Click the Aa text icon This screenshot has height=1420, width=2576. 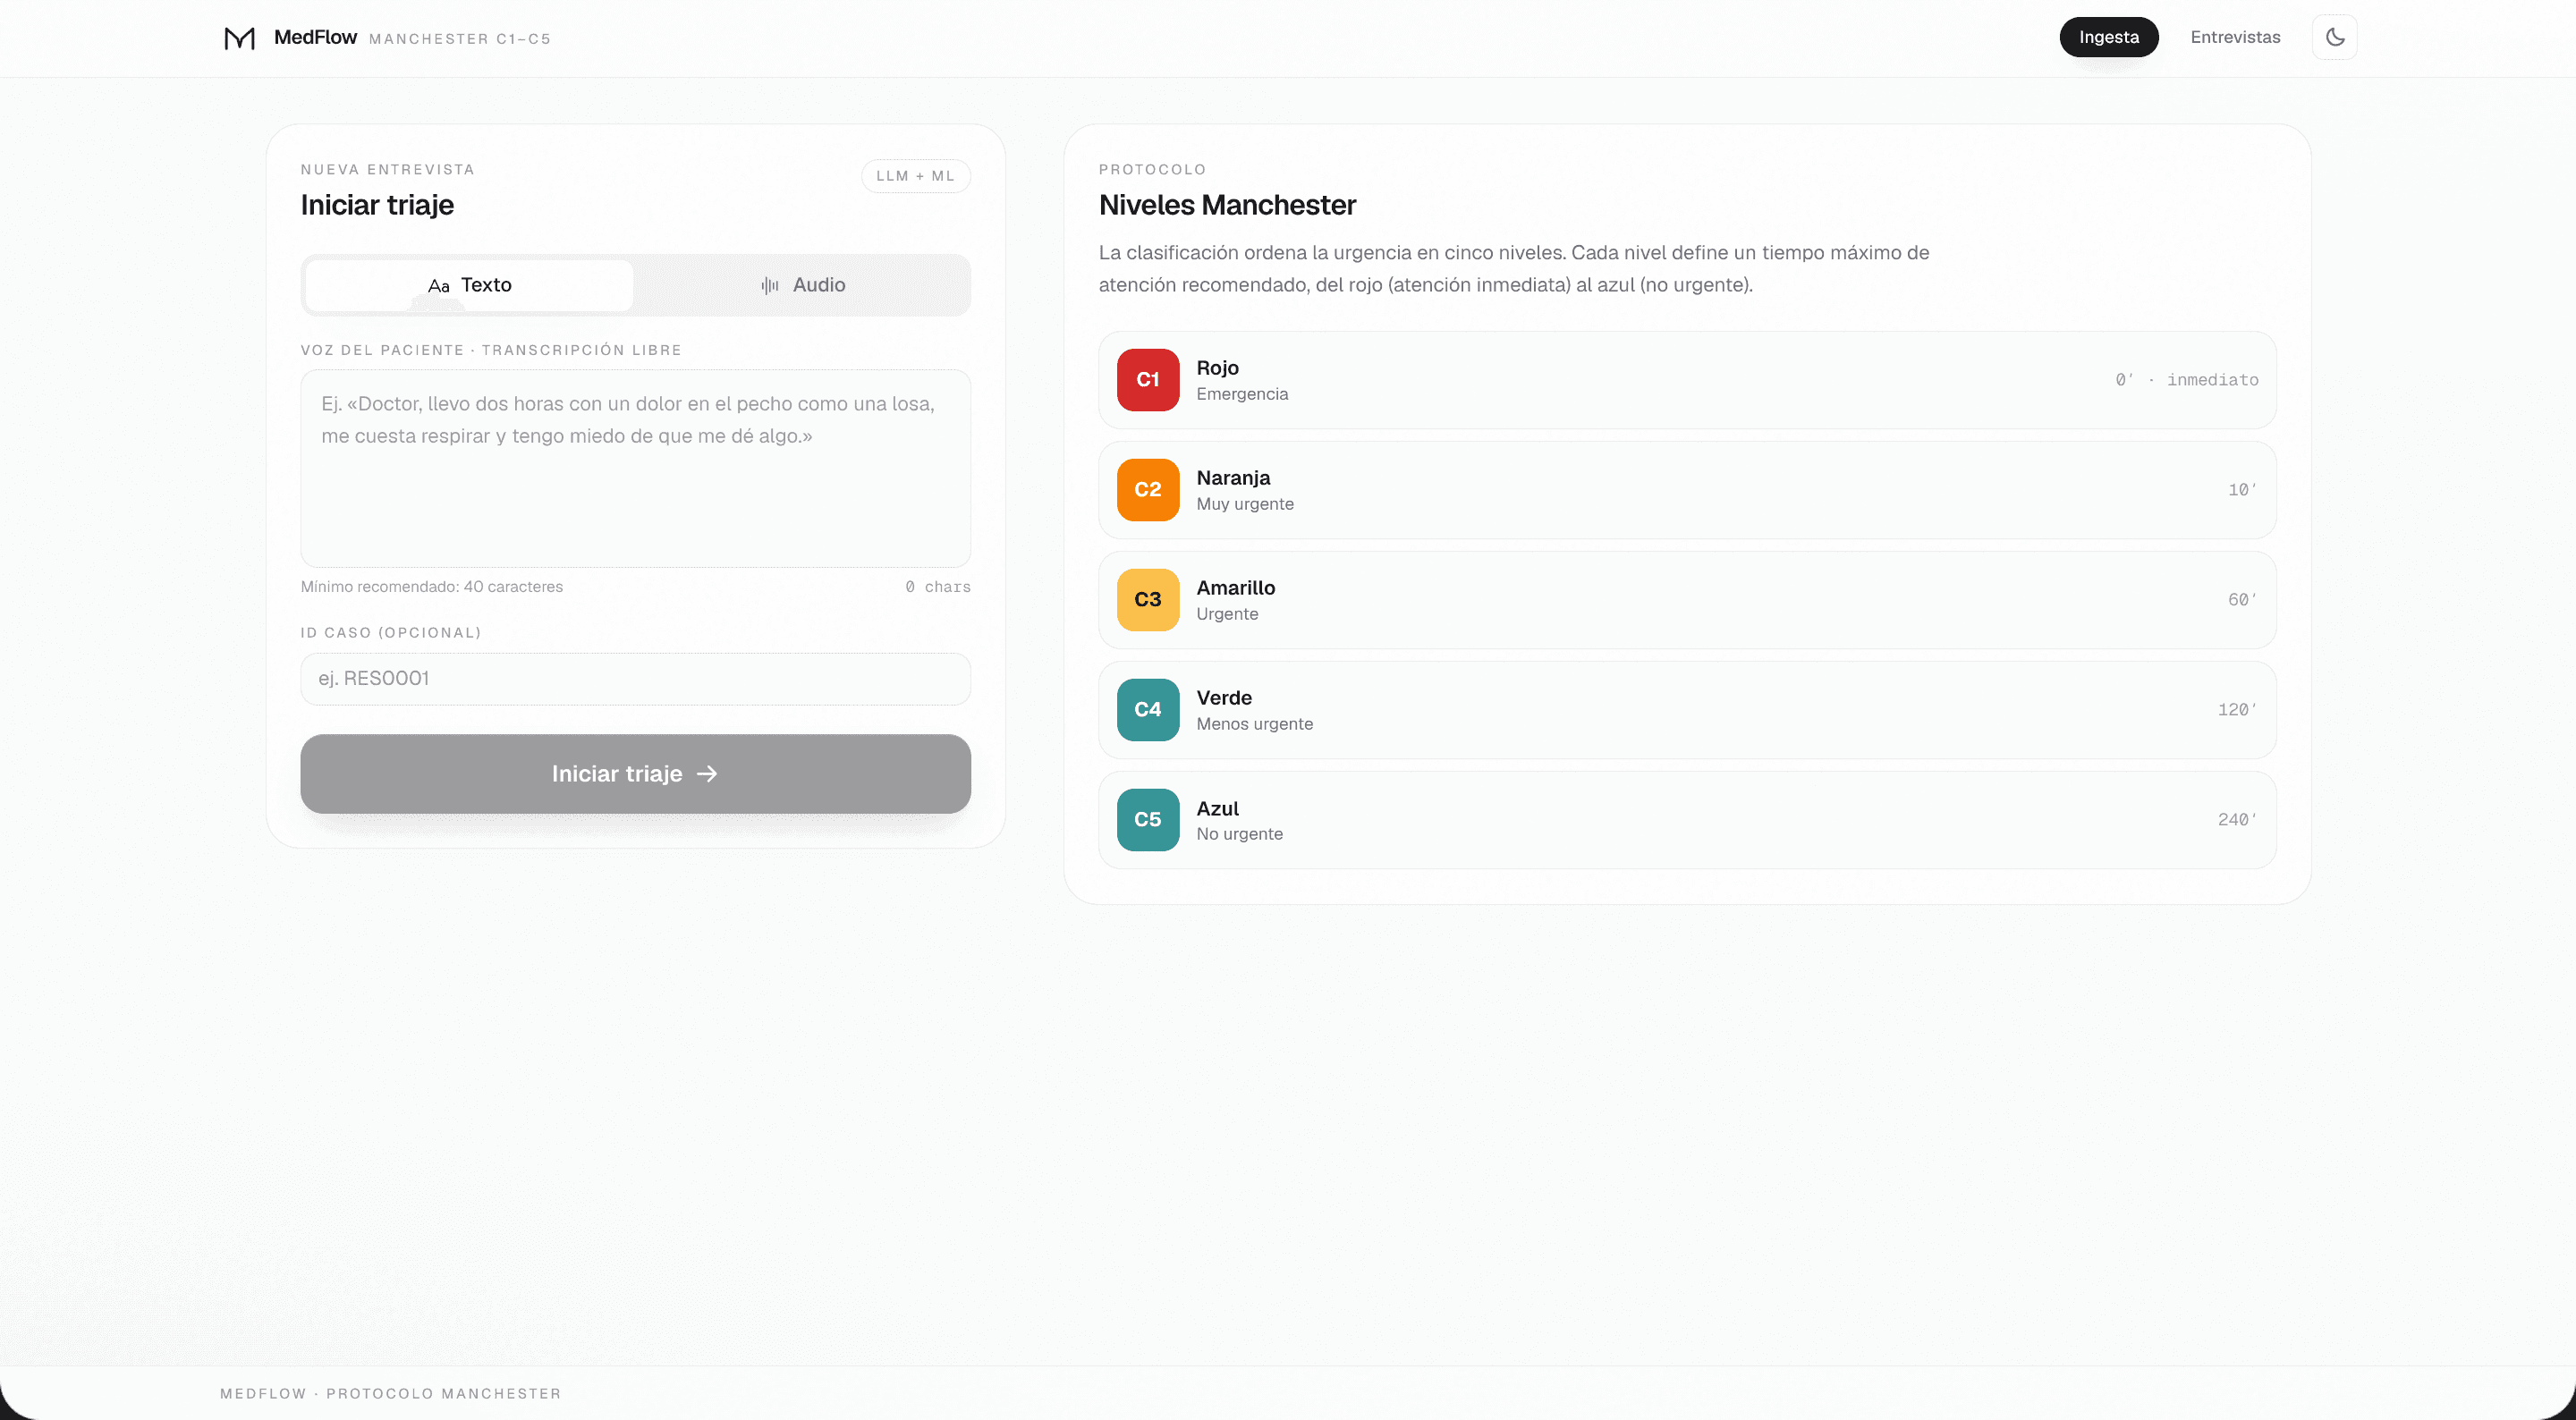tap(438, 286)
